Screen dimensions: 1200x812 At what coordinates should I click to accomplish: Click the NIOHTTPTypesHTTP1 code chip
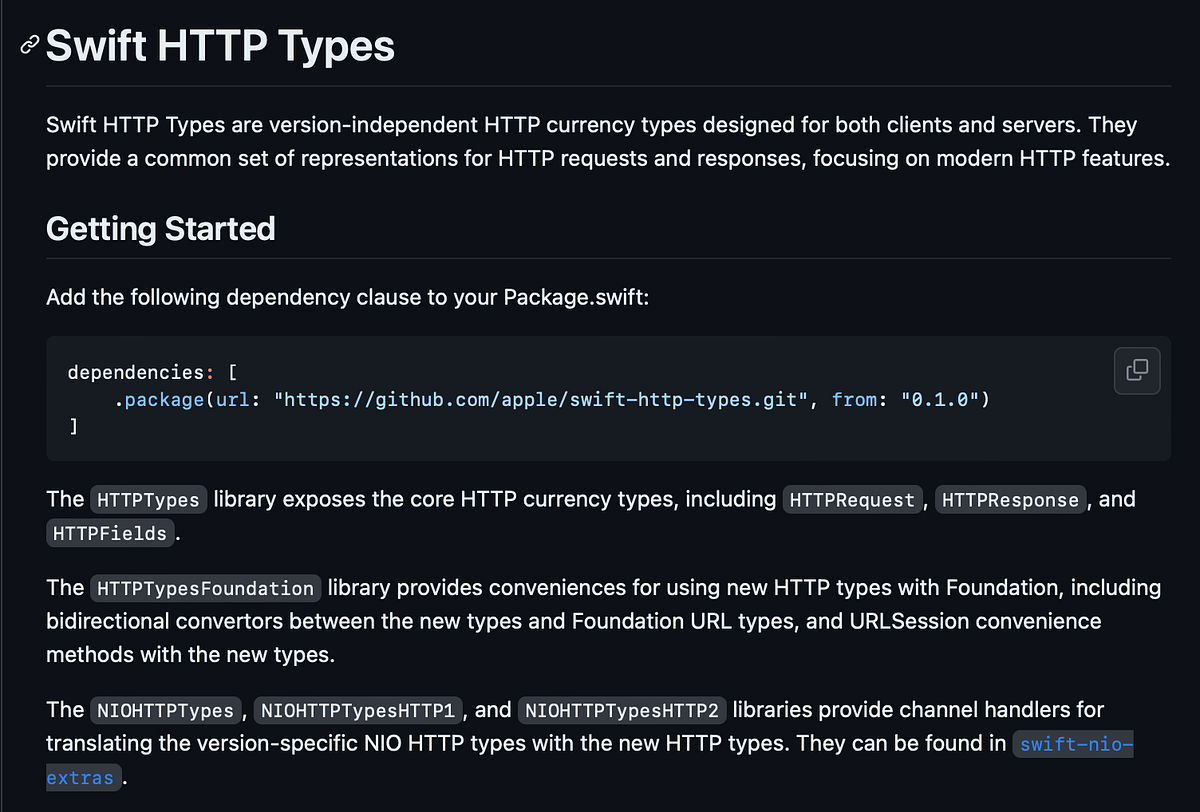click(358, 710)
